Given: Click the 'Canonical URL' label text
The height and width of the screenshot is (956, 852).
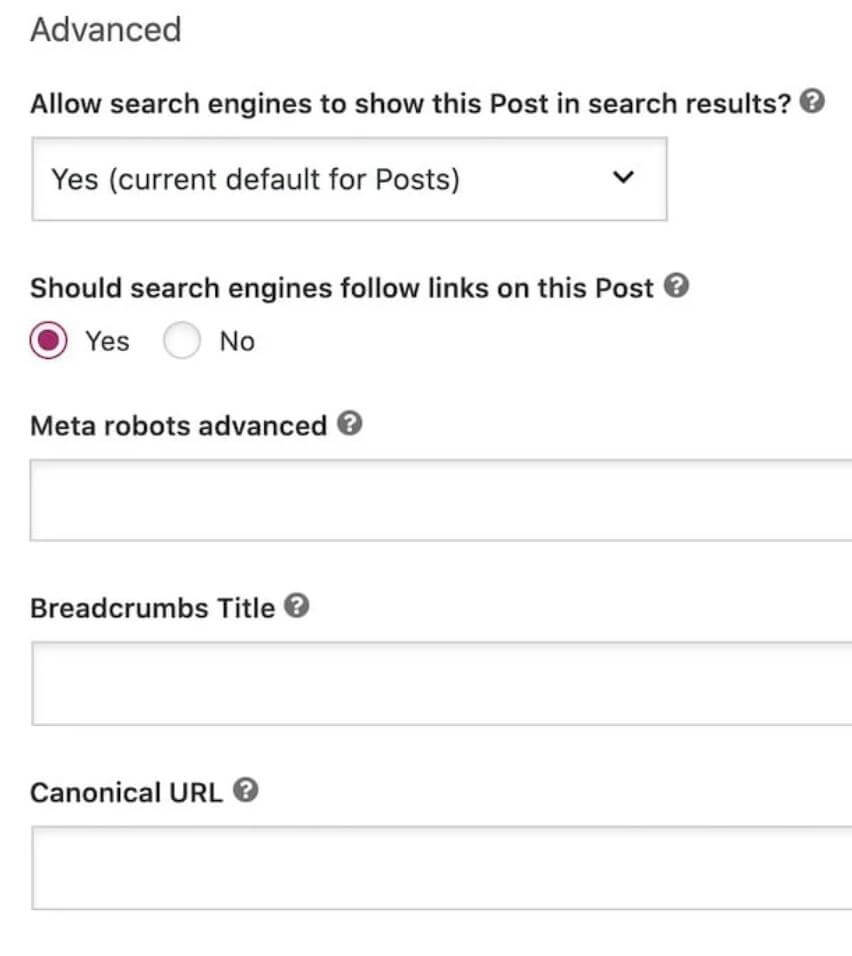Looking at the screenshot, I should [126, 793].
